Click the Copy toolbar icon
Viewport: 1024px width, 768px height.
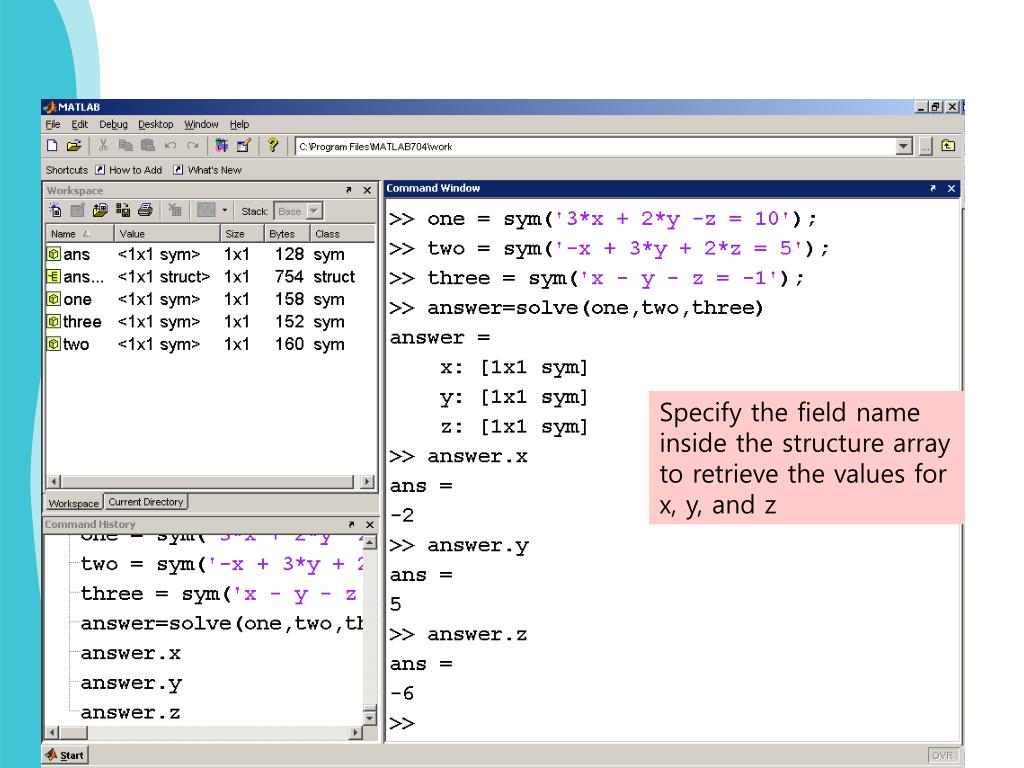(x=125, y=146)
